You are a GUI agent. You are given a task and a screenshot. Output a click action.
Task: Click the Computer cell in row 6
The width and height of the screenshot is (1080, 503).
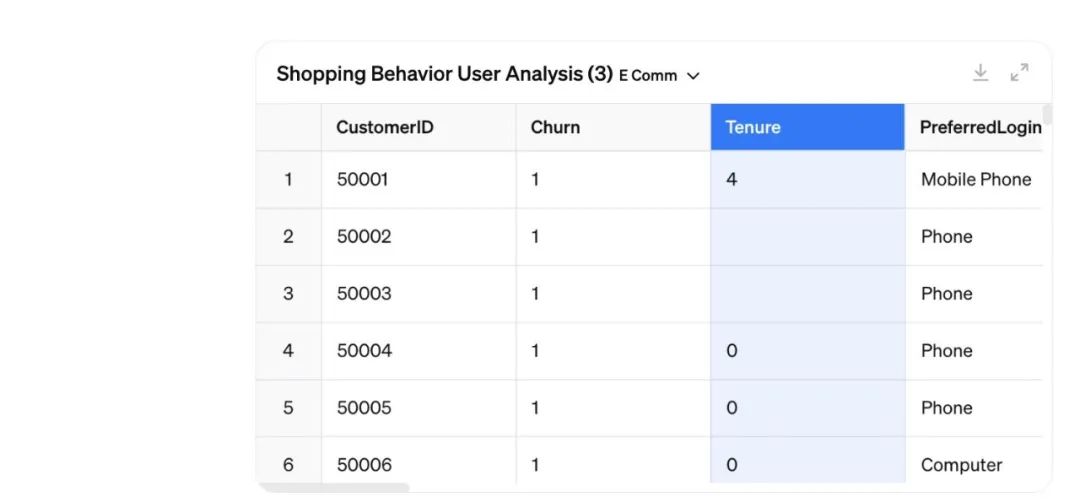(974, 464)
